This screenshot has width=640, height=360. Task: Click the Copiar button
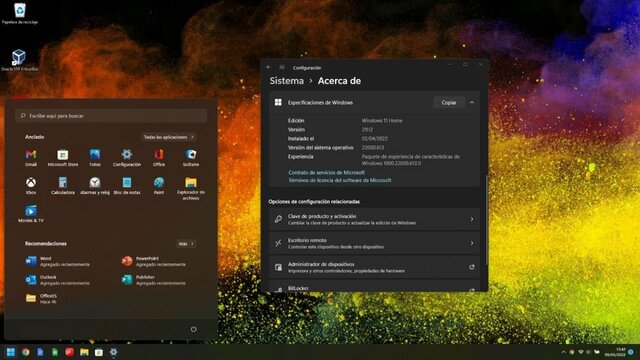click(x=449, y=102)
